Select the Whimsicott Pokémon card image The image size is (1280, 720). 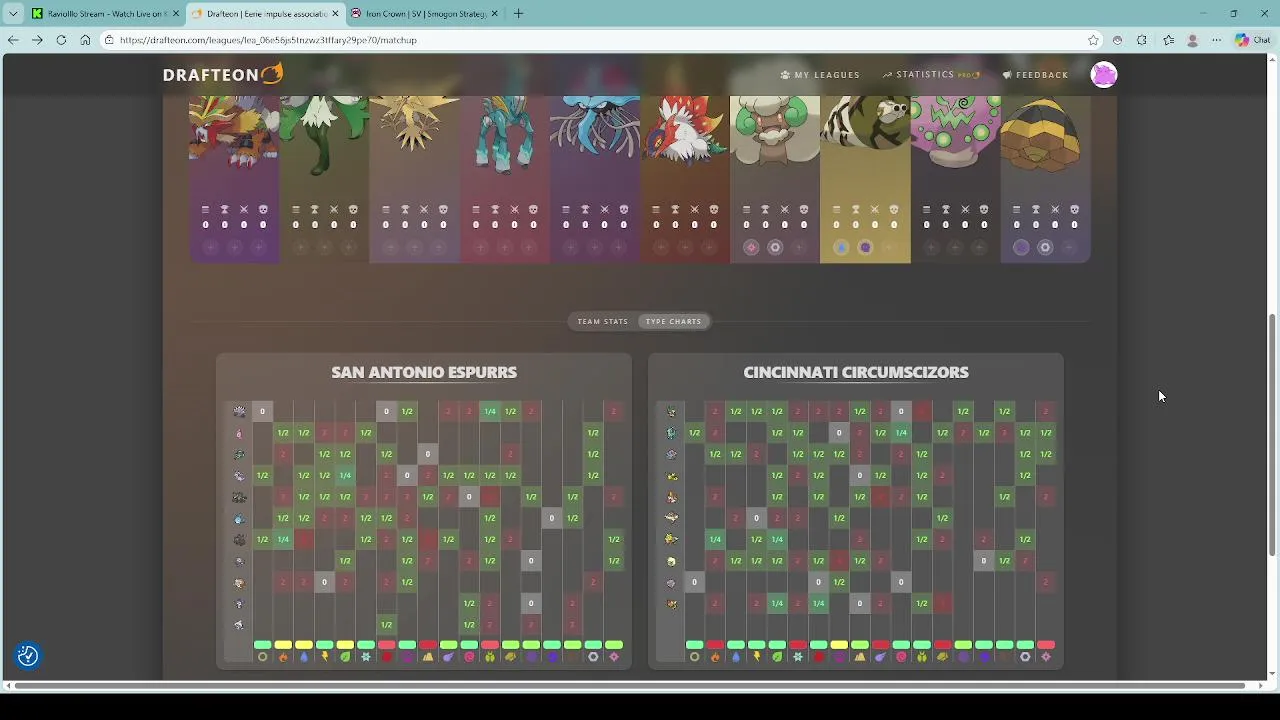pyautogui.click(x=775, y=135)
